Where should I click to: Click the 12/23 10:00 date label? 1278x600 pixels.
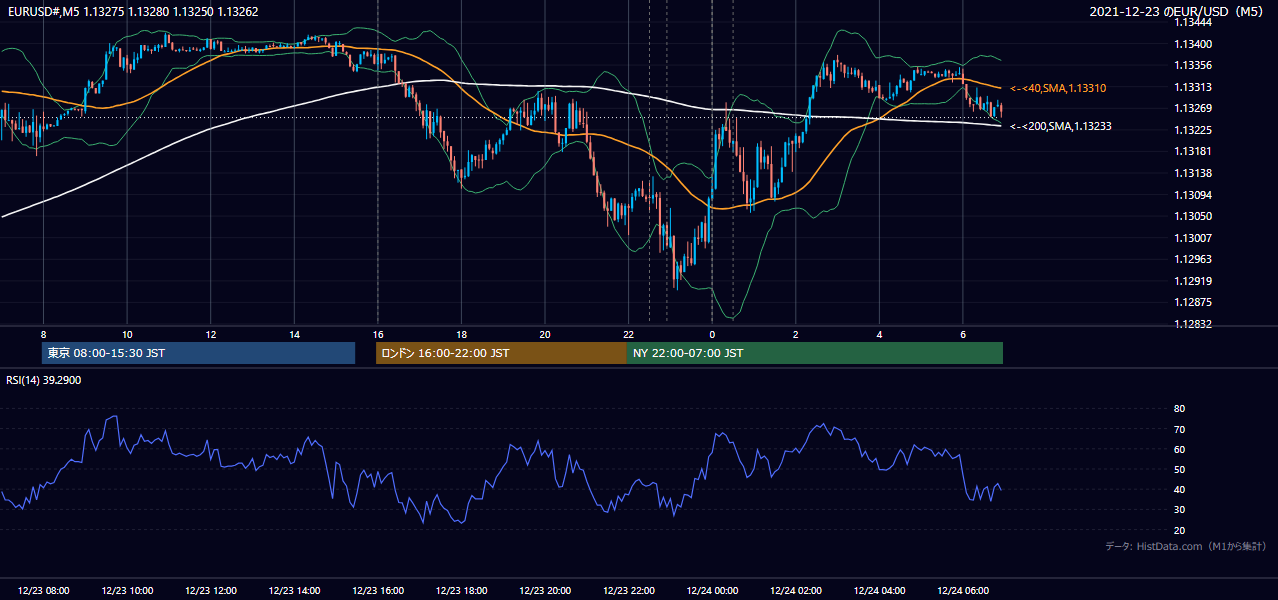[127, 591]
